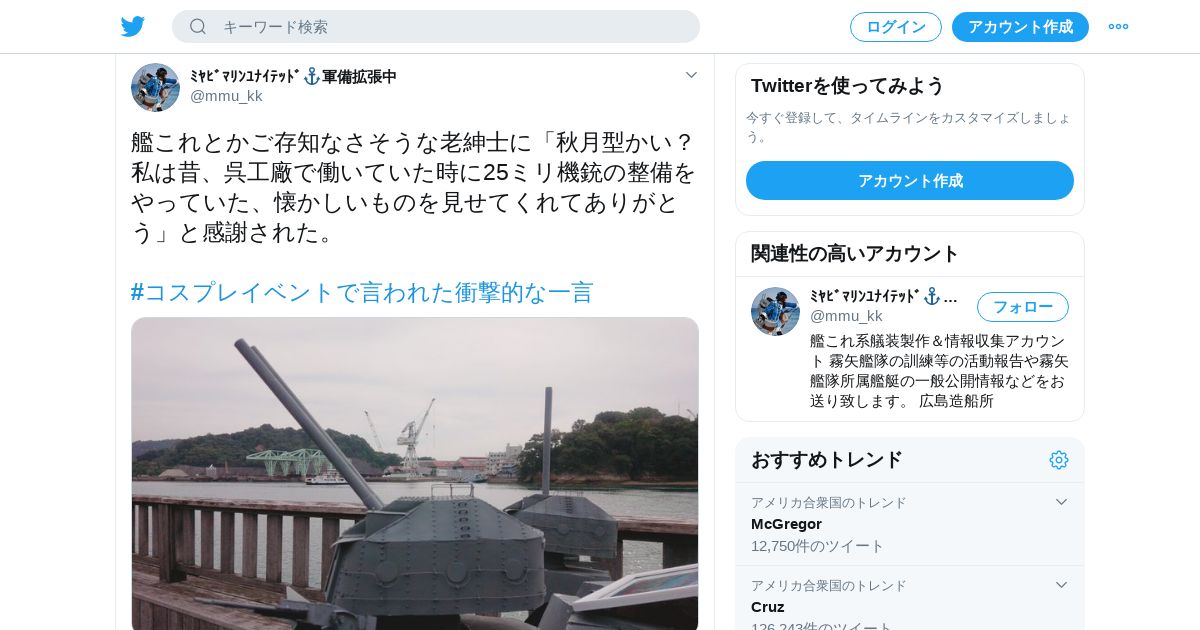The width and height of the screenshot is (1200, 630).
Task: Click the ログイン button
Action: tap(896, 27)
